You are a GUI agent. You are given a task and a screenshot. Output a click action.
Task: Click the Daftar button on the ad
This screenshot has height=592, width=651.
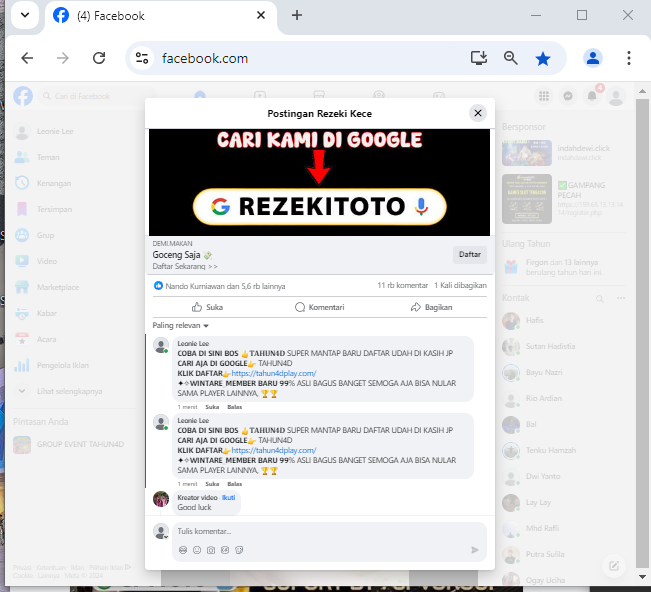tap(470, 254)
